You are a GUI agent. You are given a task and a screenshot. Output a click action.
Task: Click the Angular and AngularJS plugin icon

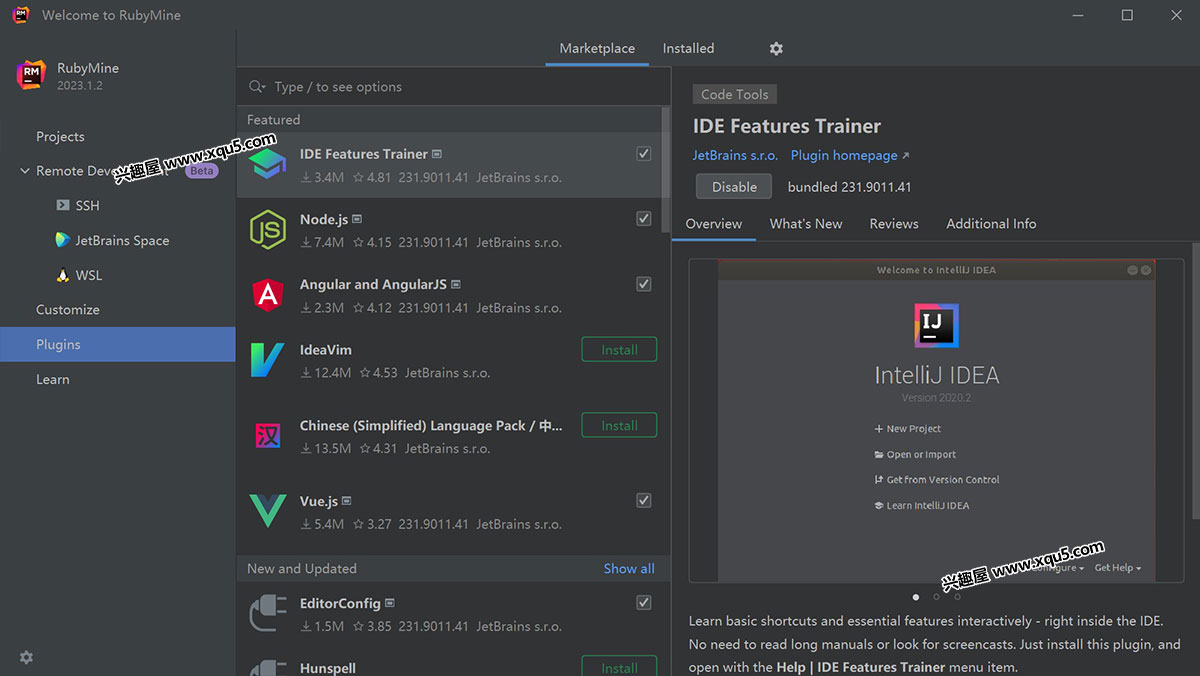(268, 295)
